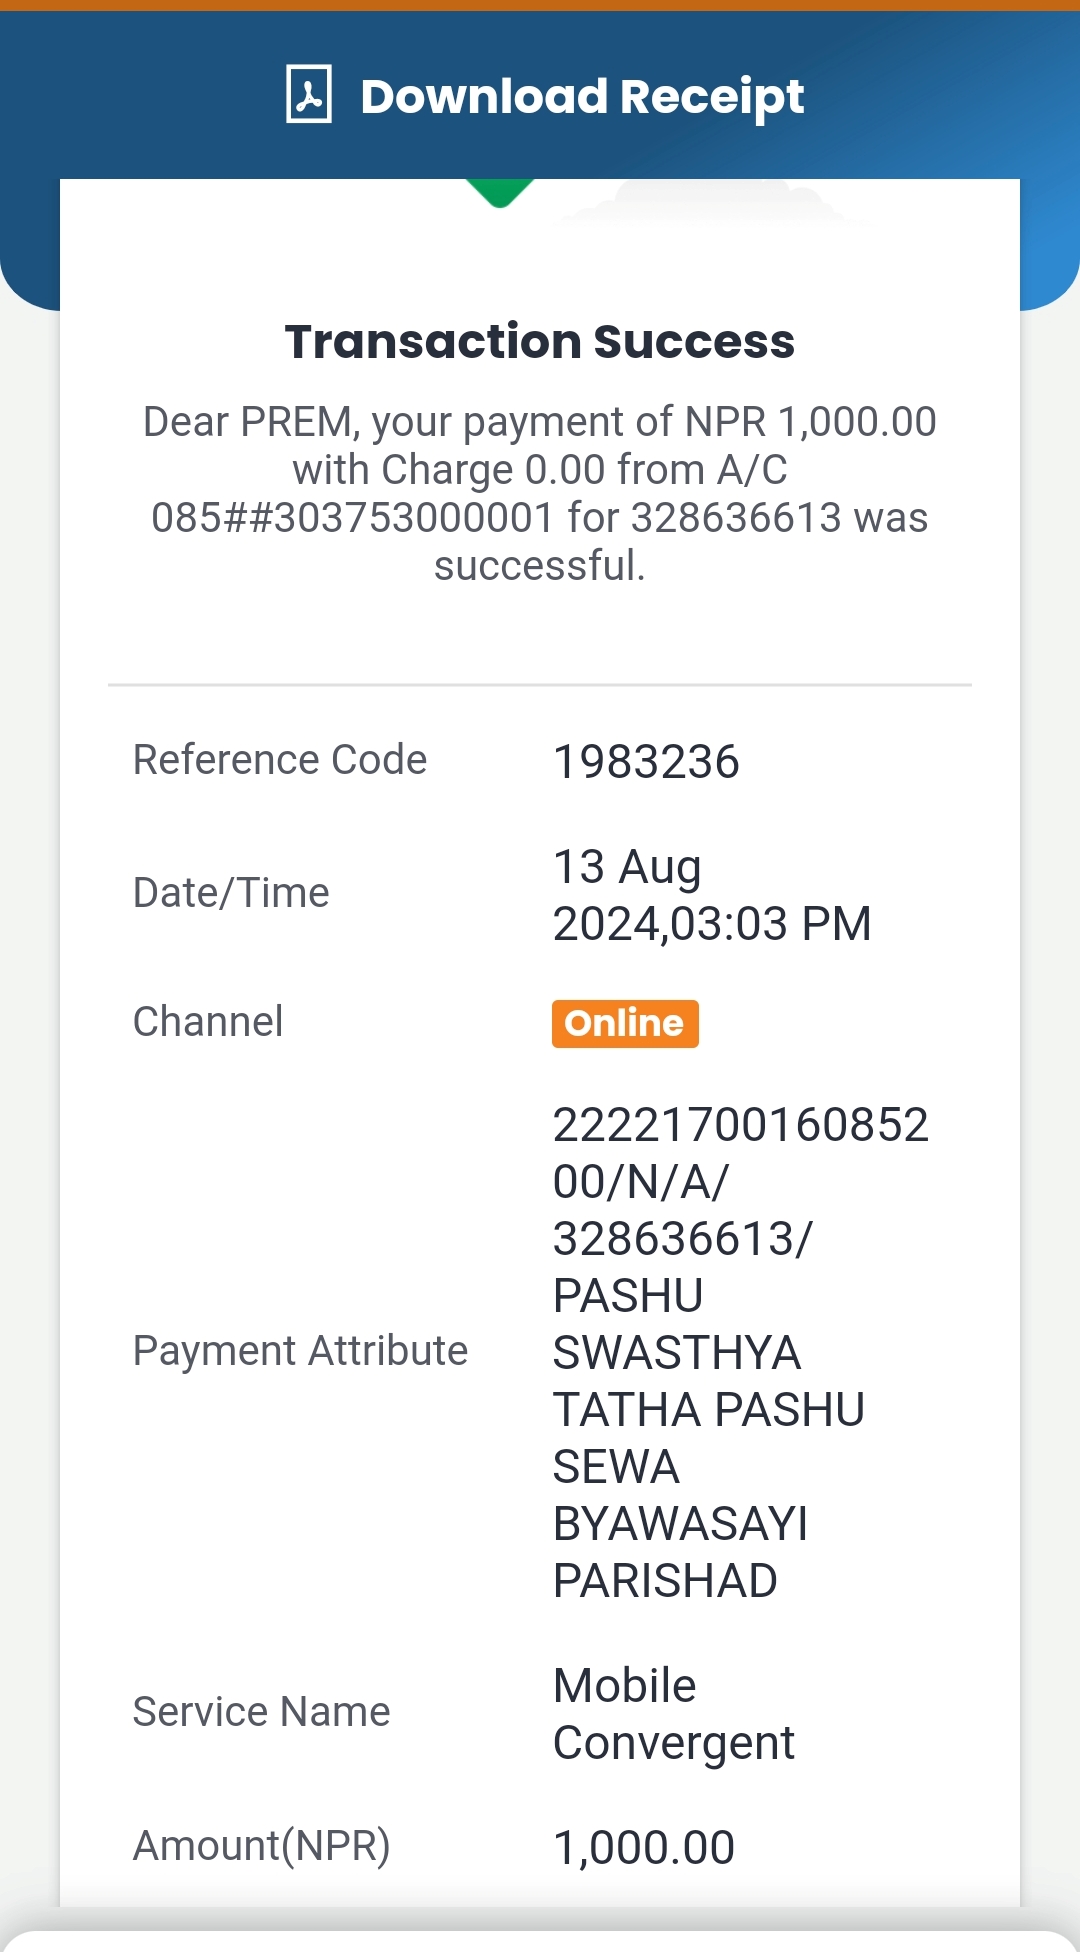Tap the orange Online badge
The height and width of the screenshot is (1952, 1080).
[x=625, y=1024]
